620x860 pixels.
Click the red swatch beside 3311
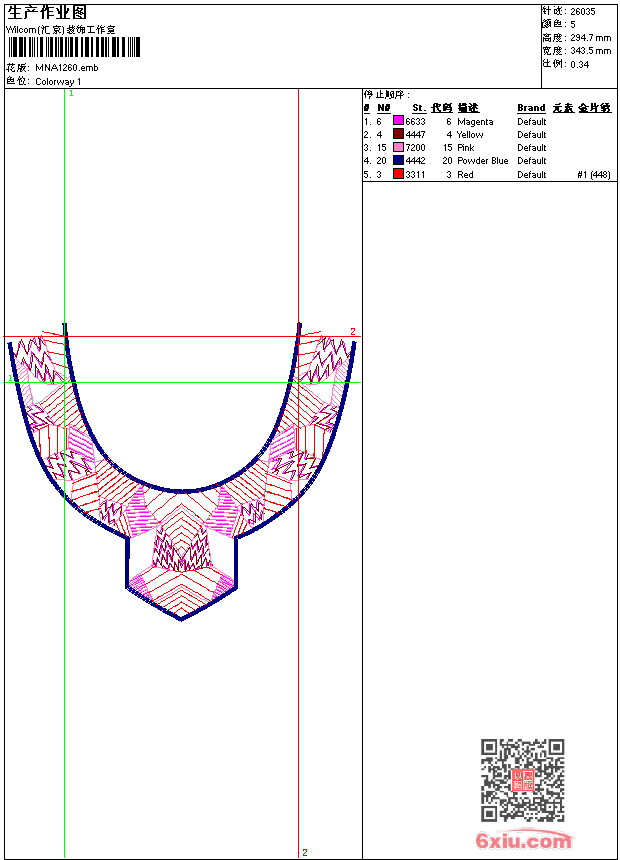398,174
